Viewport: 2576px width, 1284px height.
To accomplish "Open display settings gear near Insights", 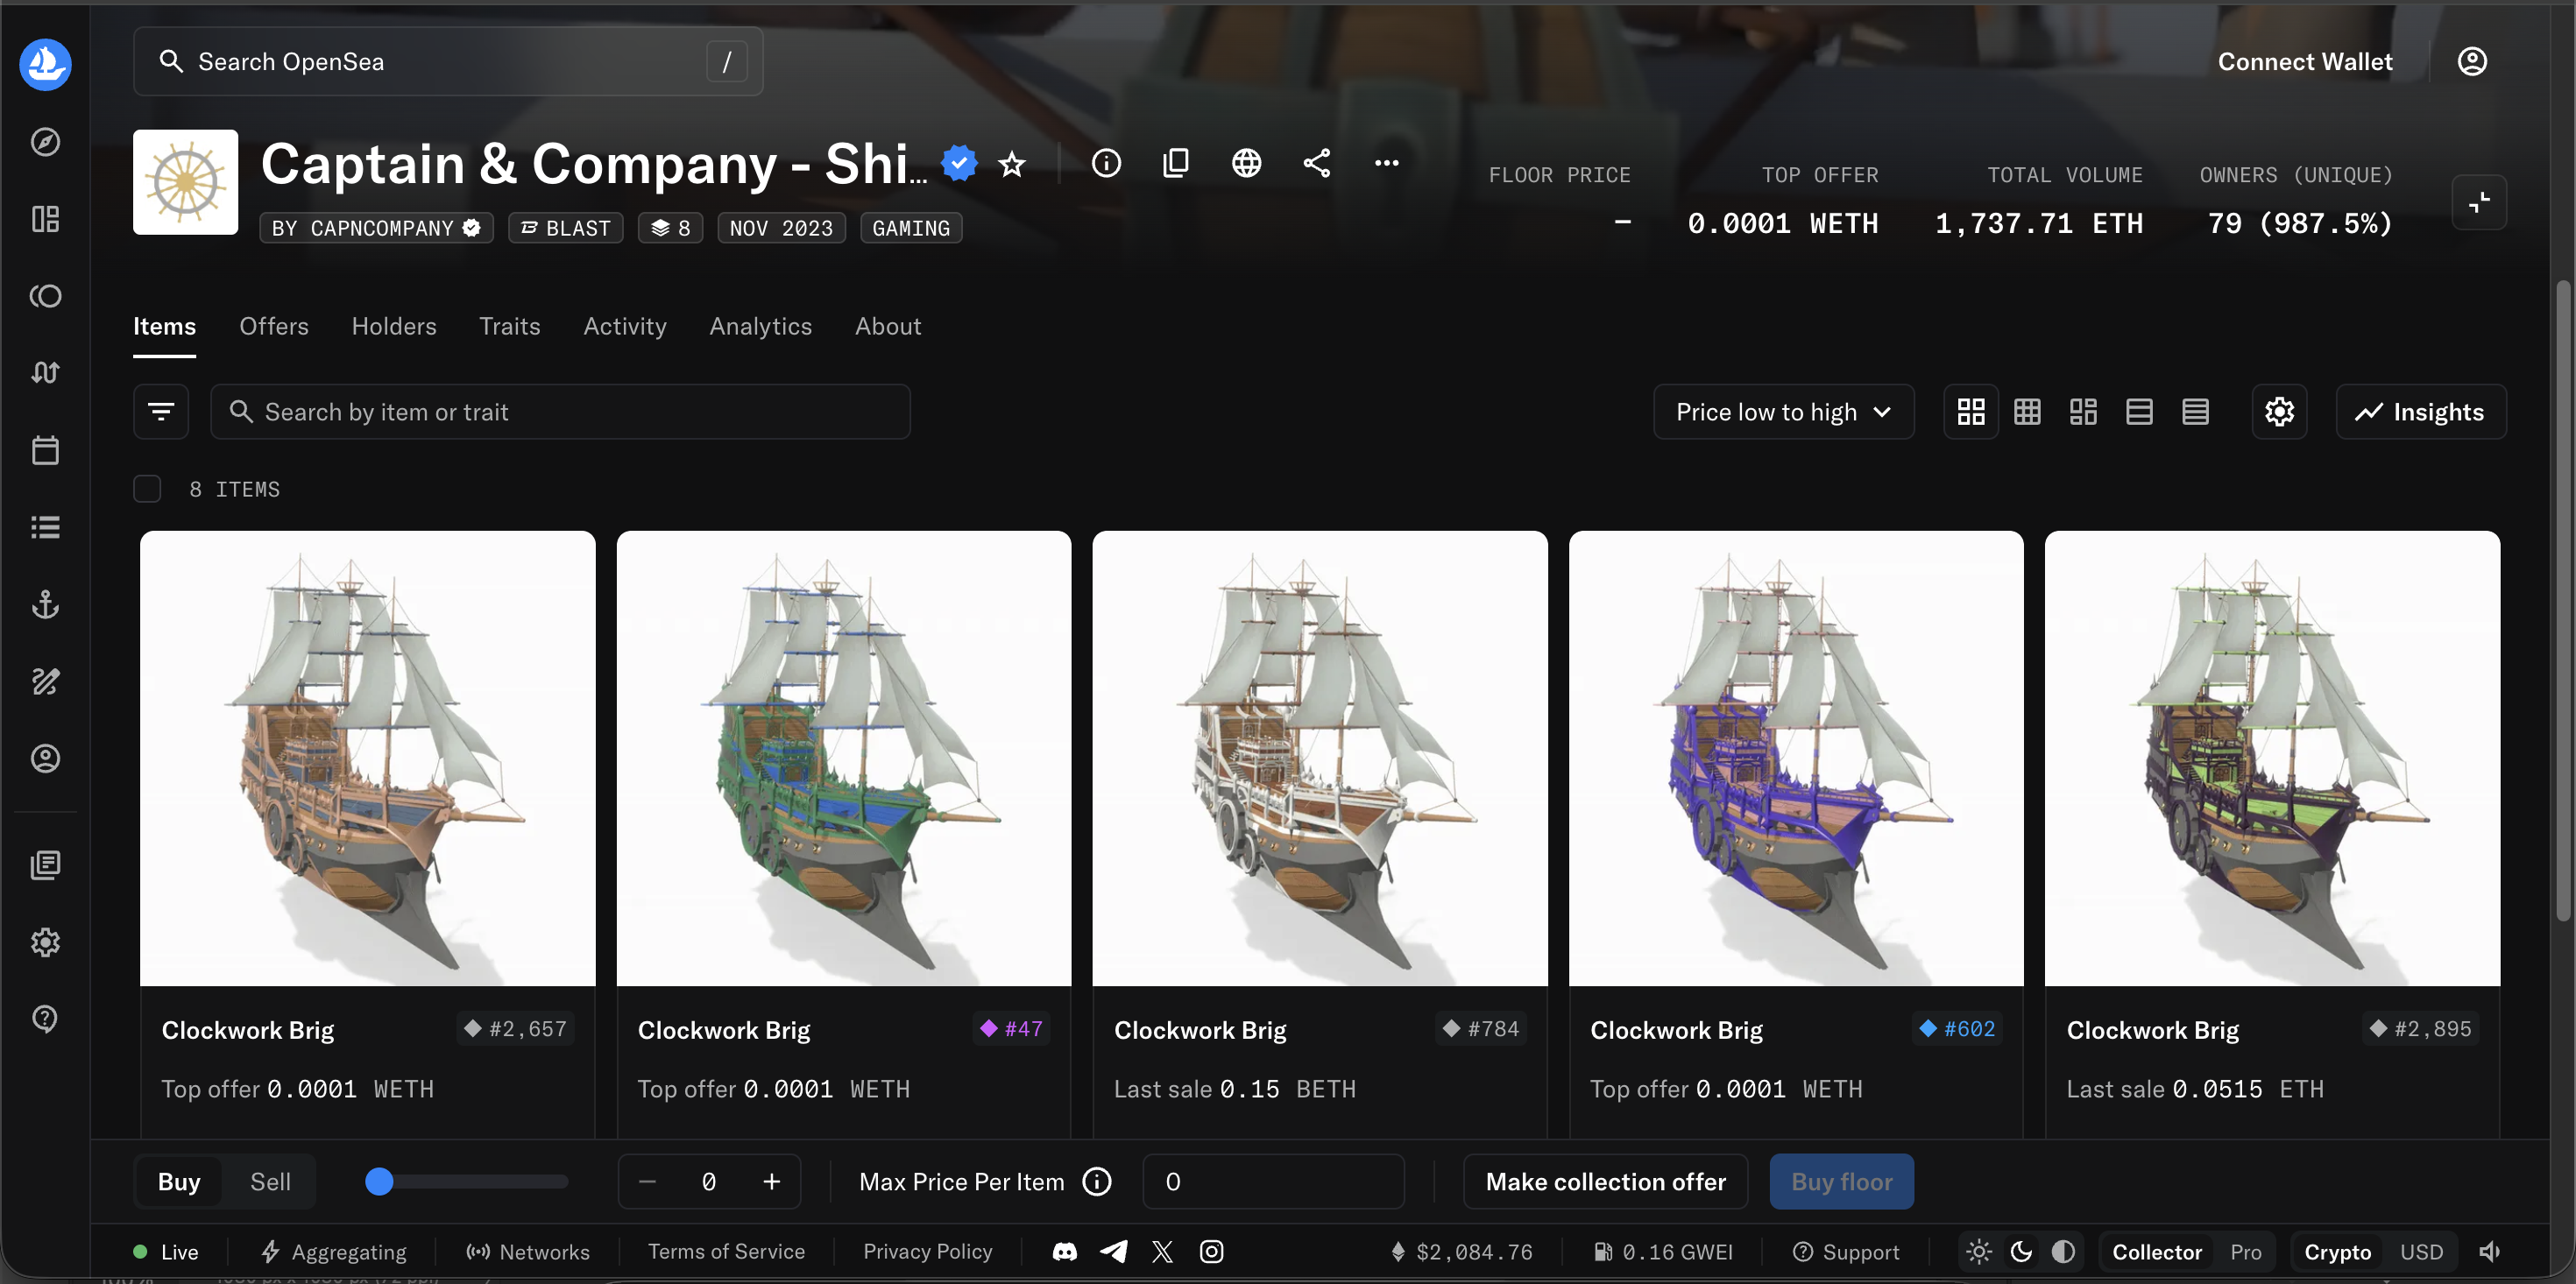I will [2279, 412].
